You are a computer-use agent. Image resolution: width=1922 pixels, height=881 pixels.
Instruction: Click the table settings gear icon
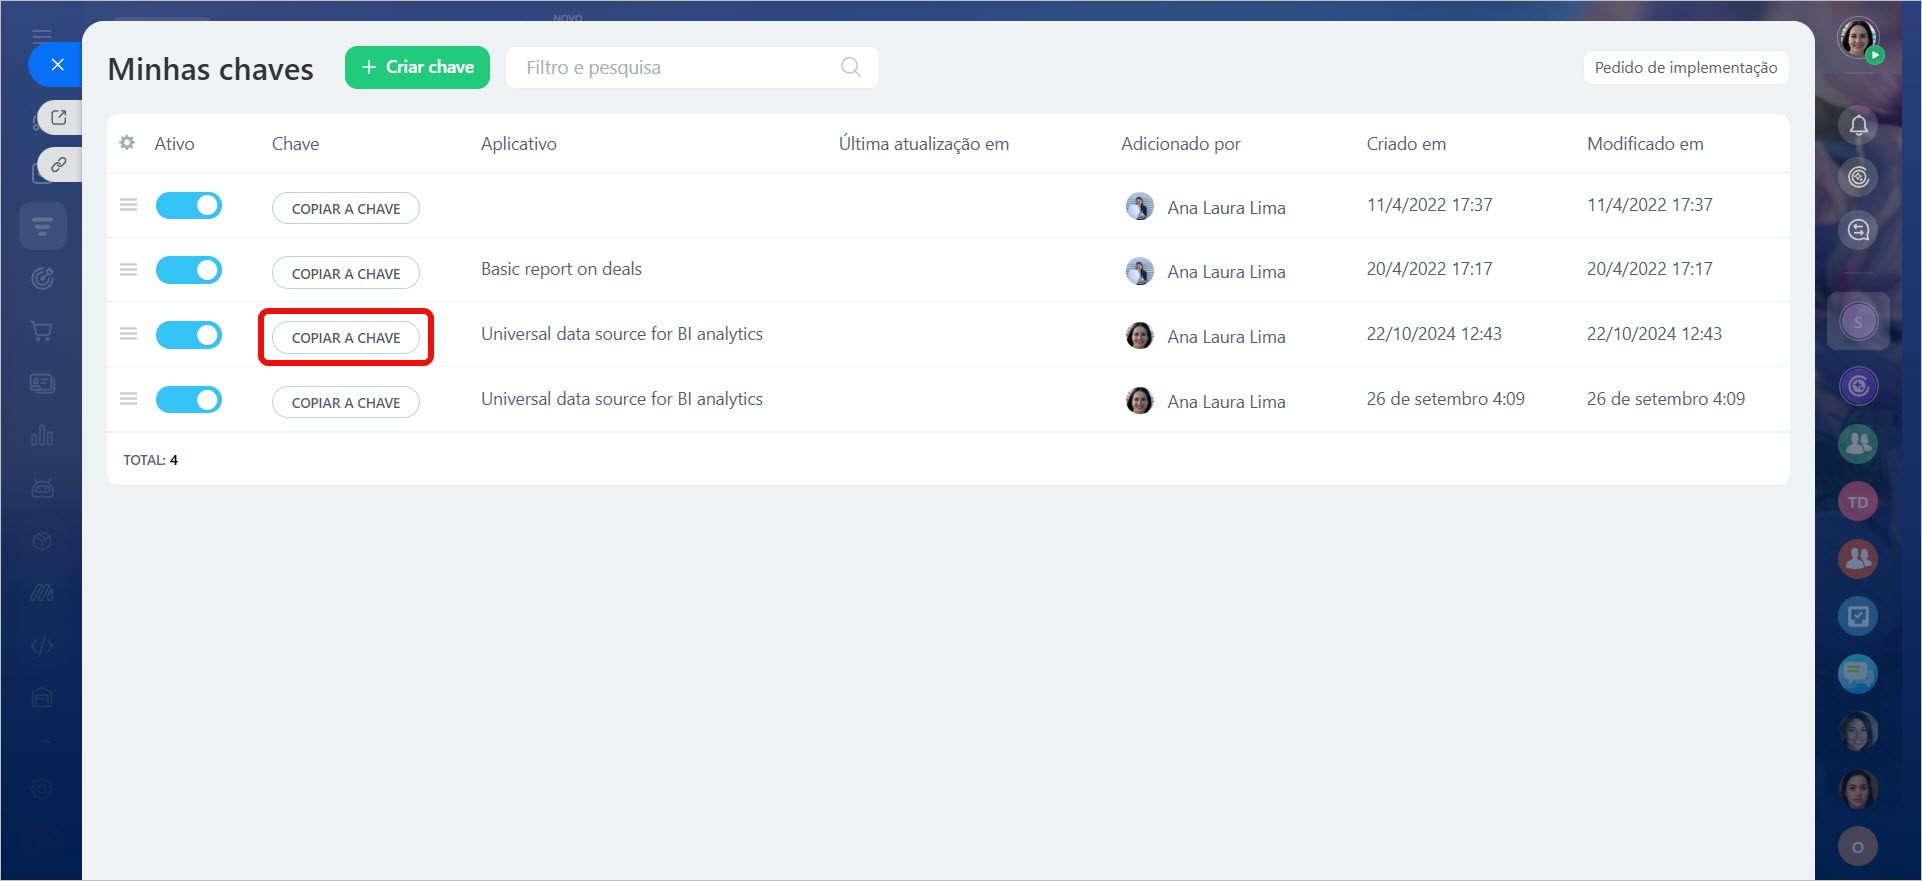coord(127,143)
